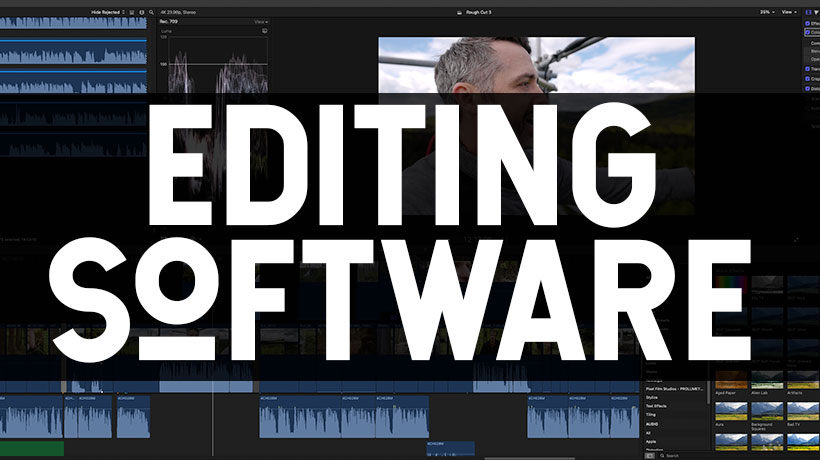Toggle the Crop checkbox
820x460 pixels.
pyautogui.click(x=807, y=79)
